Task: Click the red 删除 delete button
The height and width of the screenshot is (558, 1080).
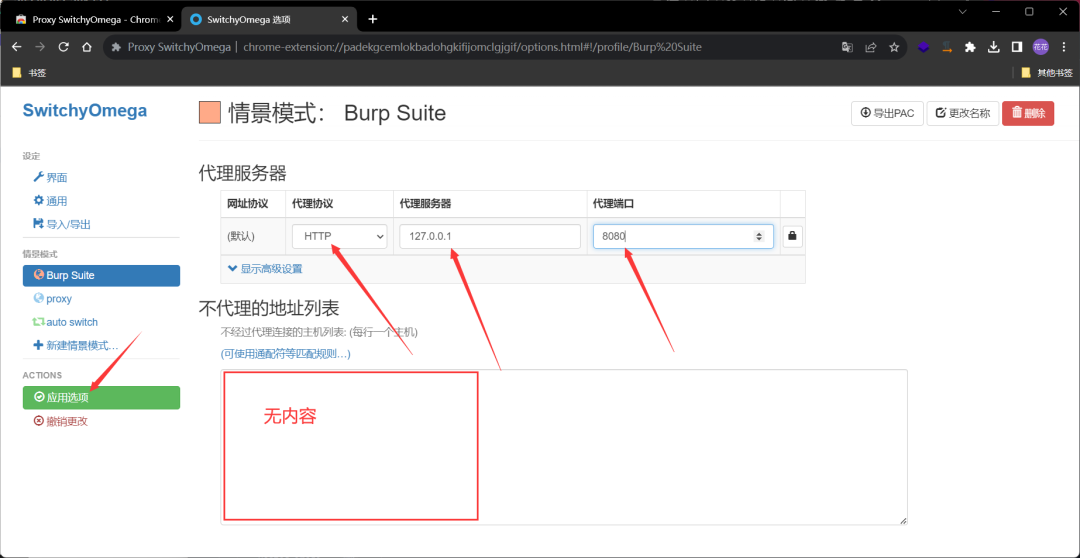Action: click(1027, 113)
